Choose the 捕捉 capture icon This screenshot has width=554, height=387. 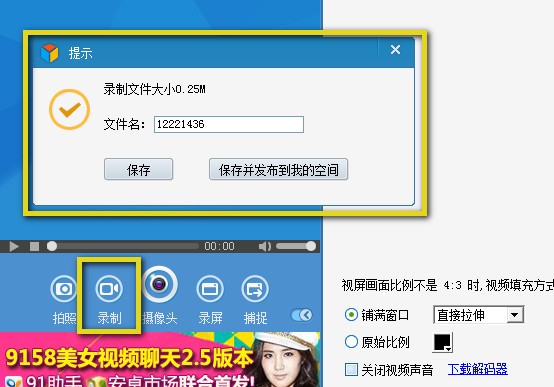coord(255,289)
